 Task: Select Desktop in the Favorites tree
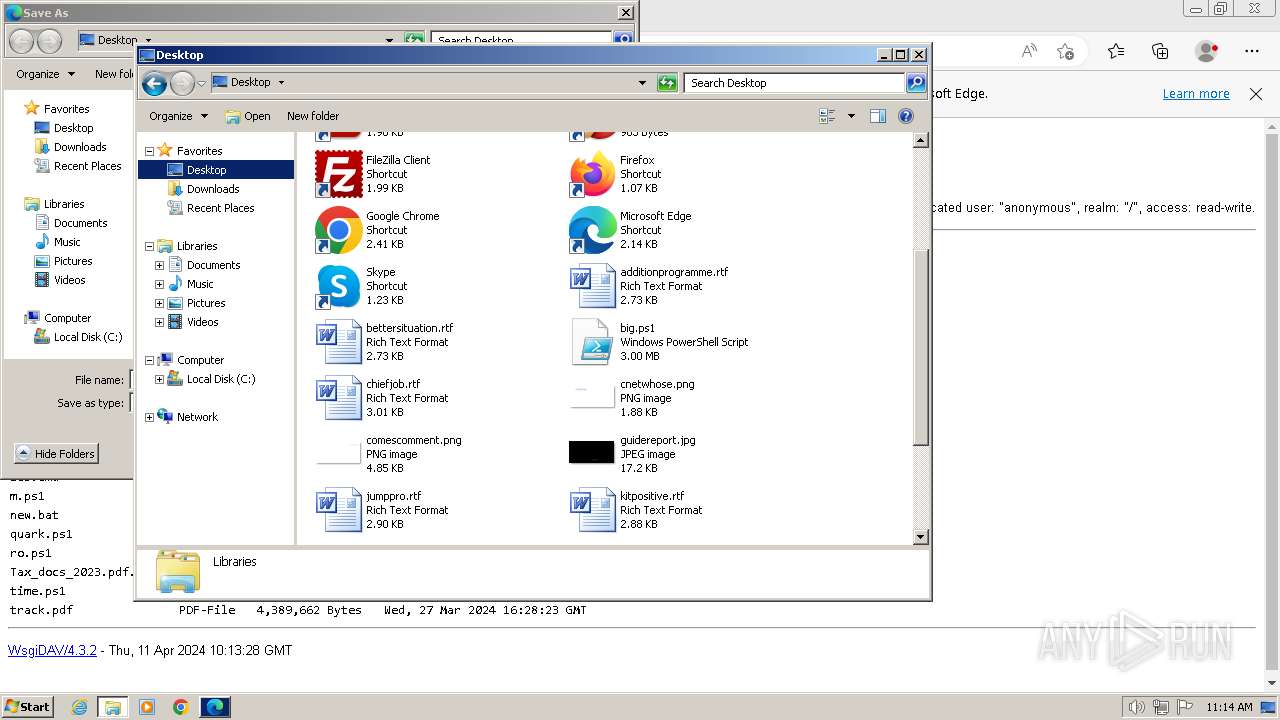coord(206,170)
